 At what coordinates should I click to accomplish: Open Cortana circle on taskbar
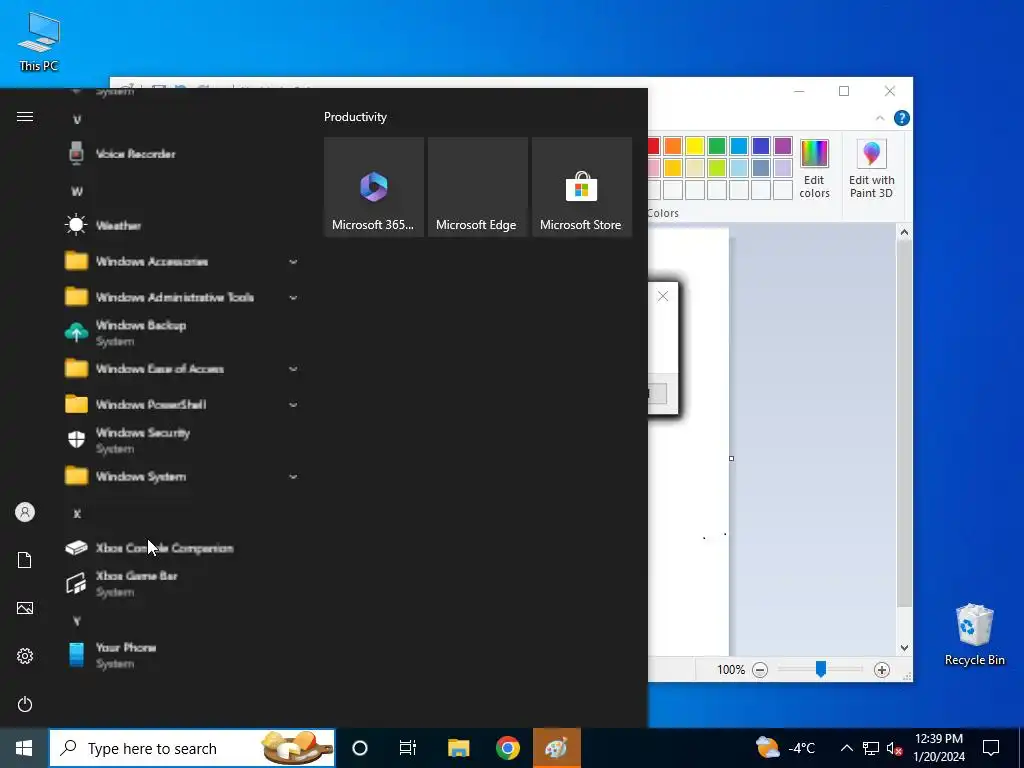(x=360, y=748)
